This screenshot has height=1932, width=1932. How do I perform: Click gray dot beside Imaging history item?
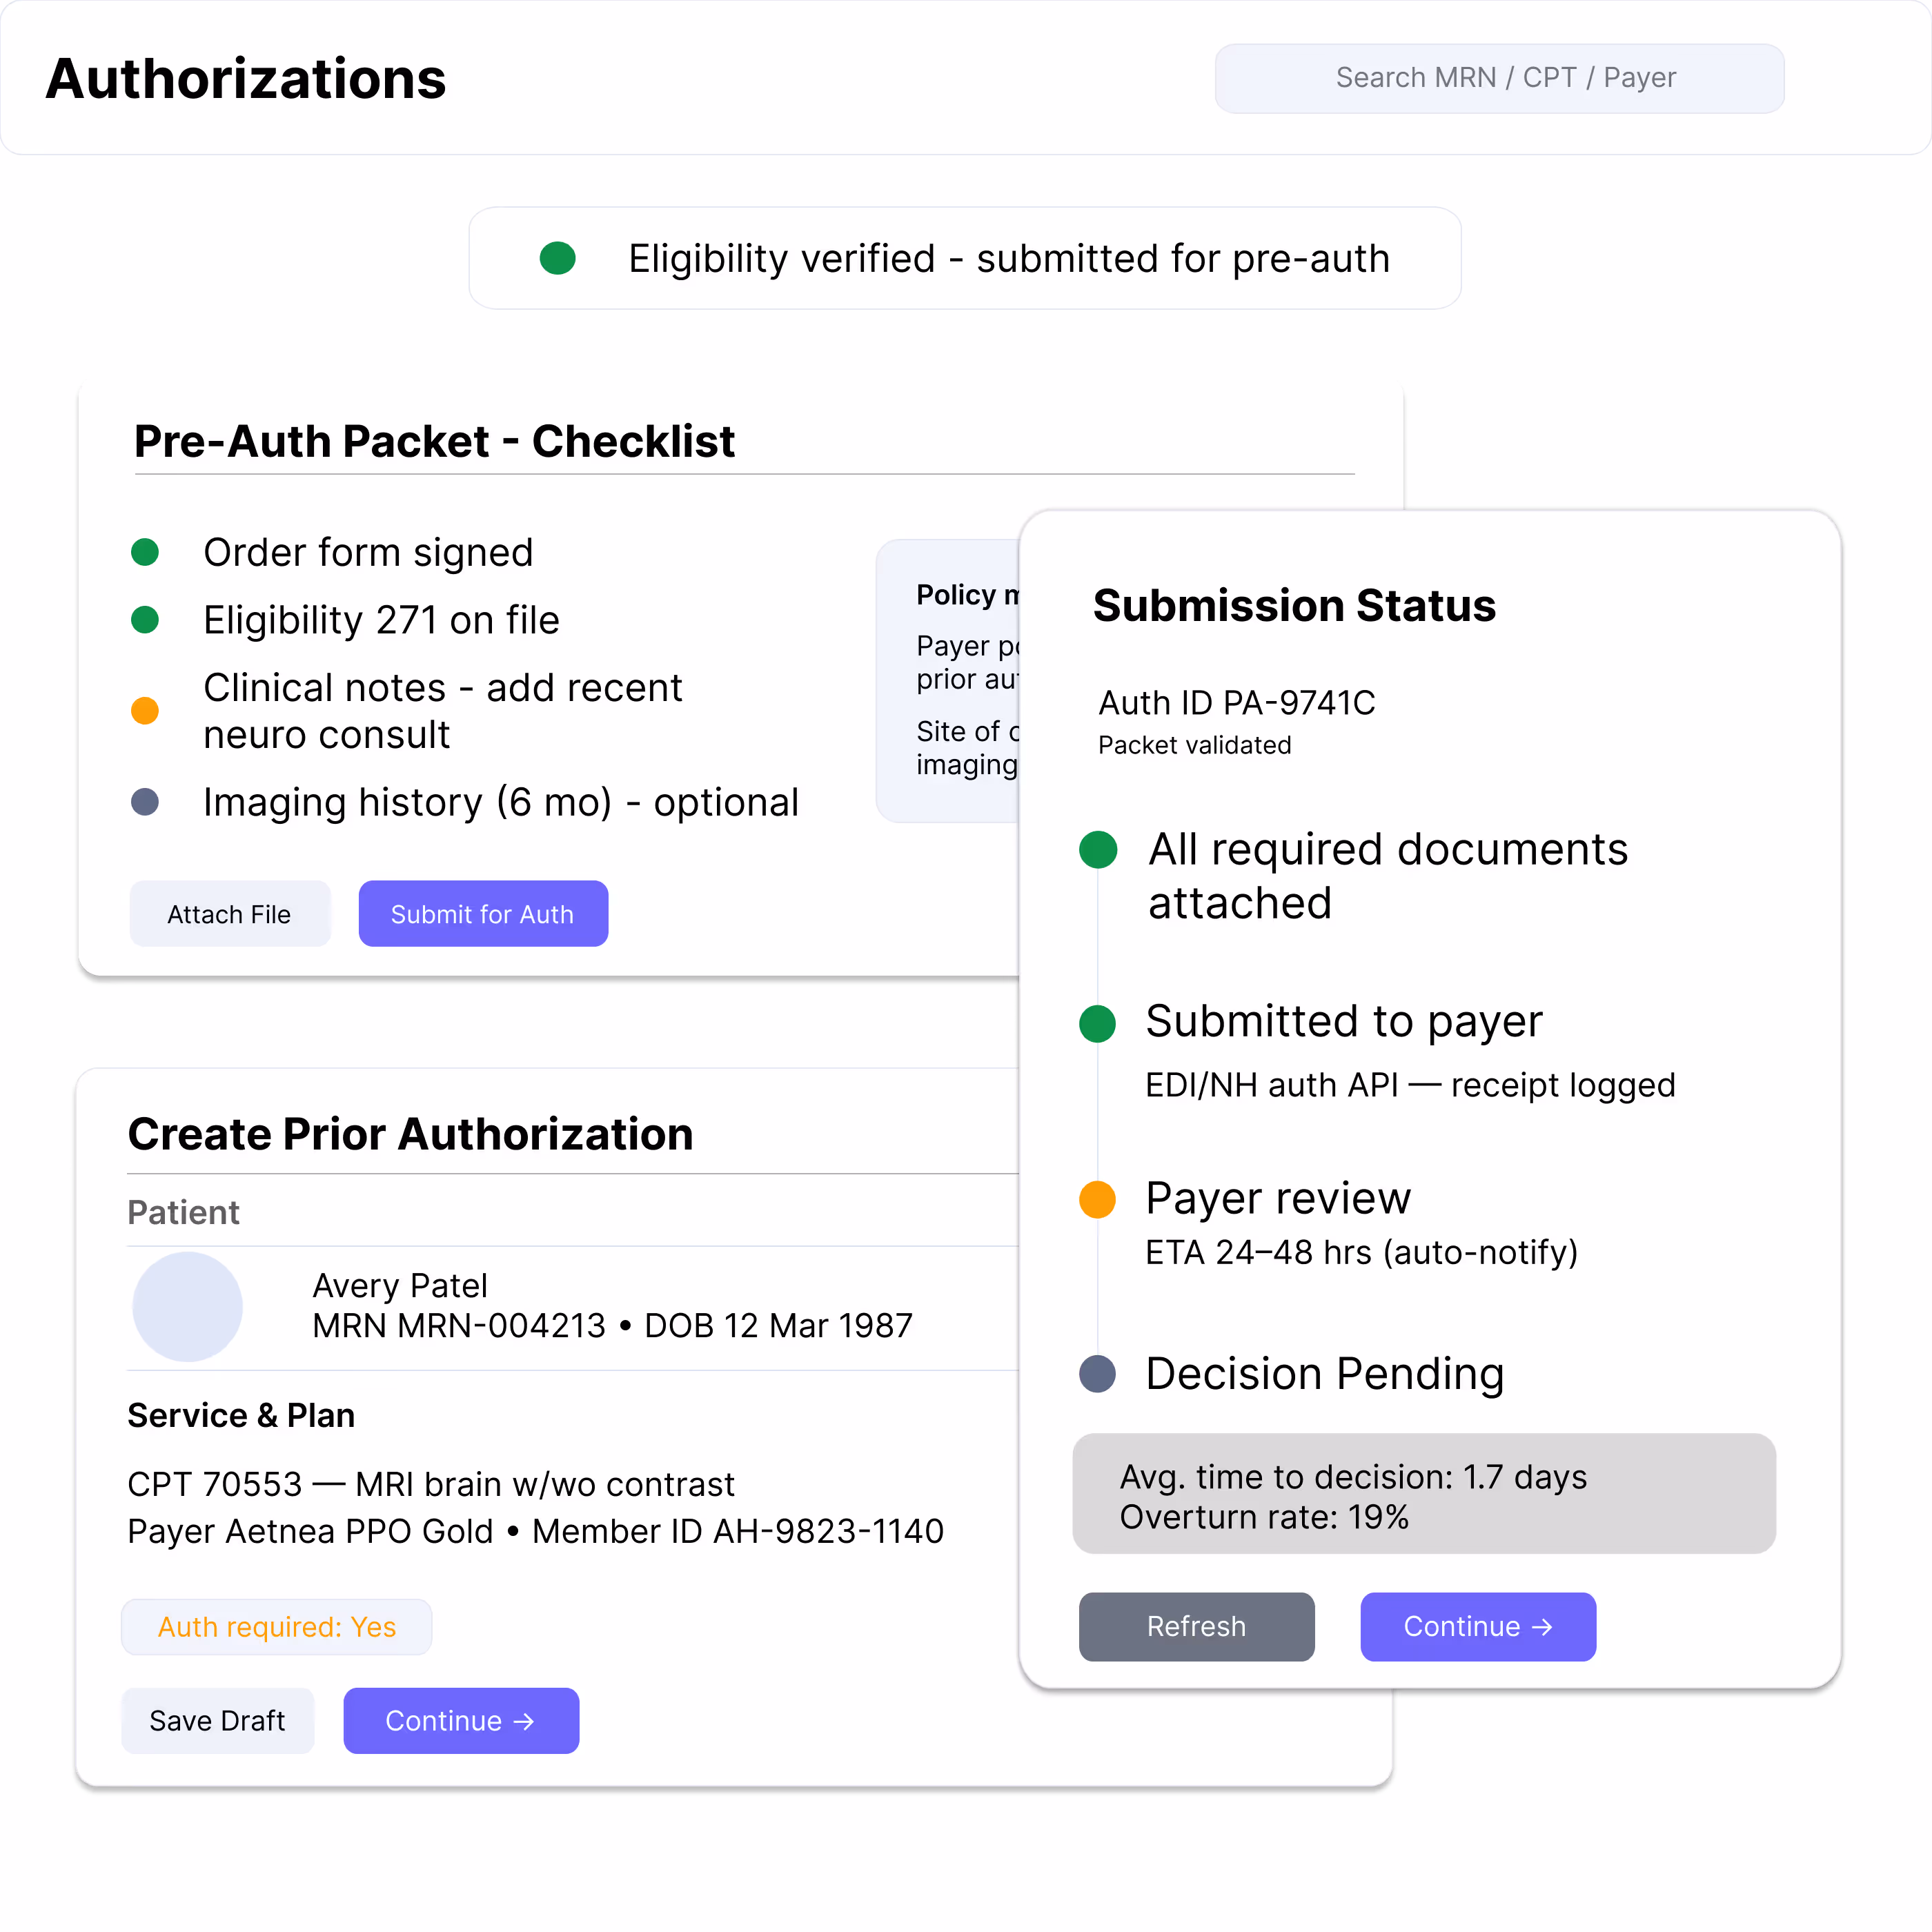click(x=145, y=802)
